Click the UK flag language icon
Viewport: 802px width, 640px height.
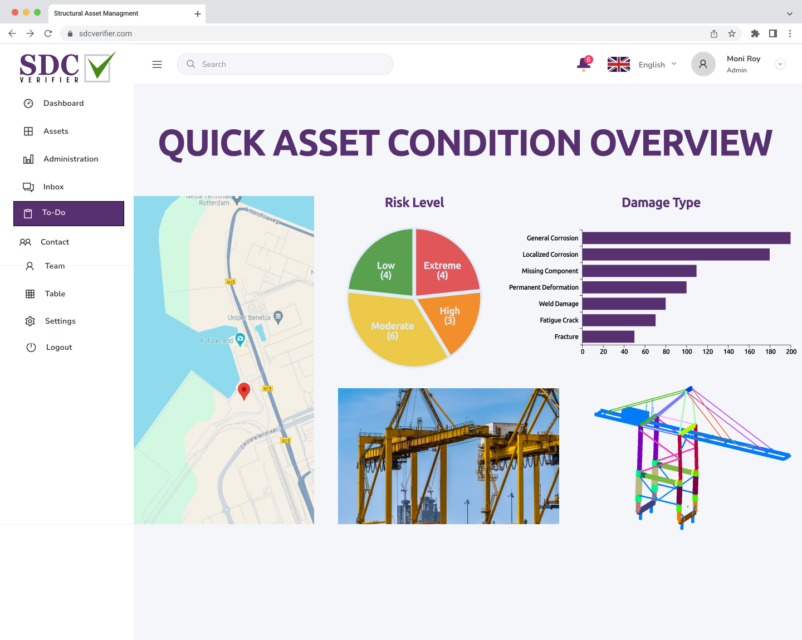619,64
